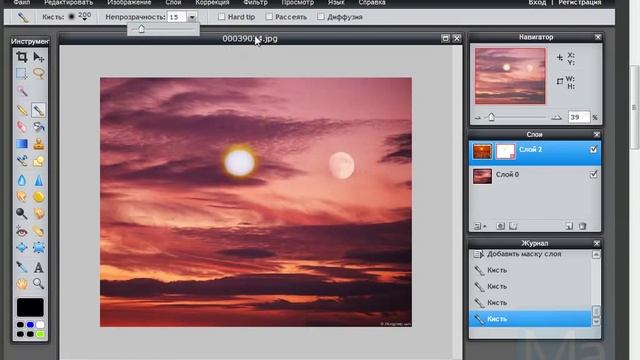Viewport: 640px width, 360px height.
Task: Select the Clone Stamp tool
Action: coord(39,144)
